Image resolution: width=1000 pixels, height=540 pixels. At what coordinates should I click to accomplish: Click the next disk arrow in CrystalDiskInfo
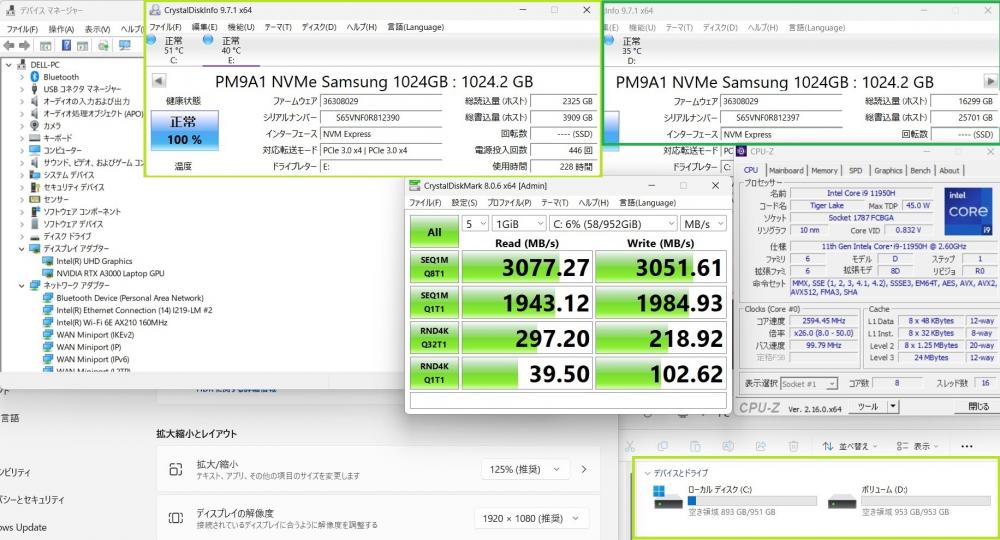coord(990,81)
